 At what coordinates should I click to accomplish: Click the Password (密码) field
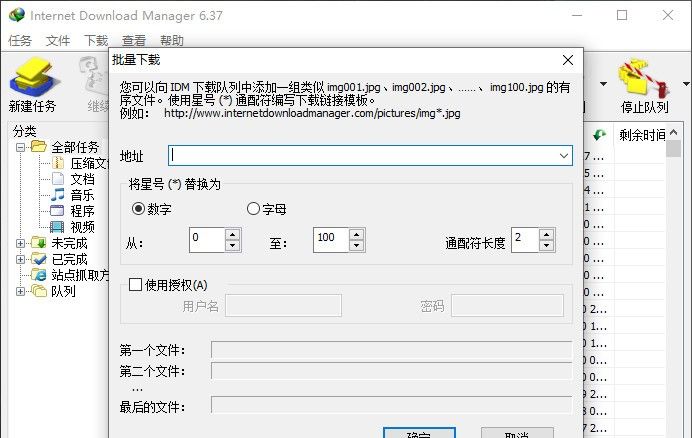click(x=507, y=306)
